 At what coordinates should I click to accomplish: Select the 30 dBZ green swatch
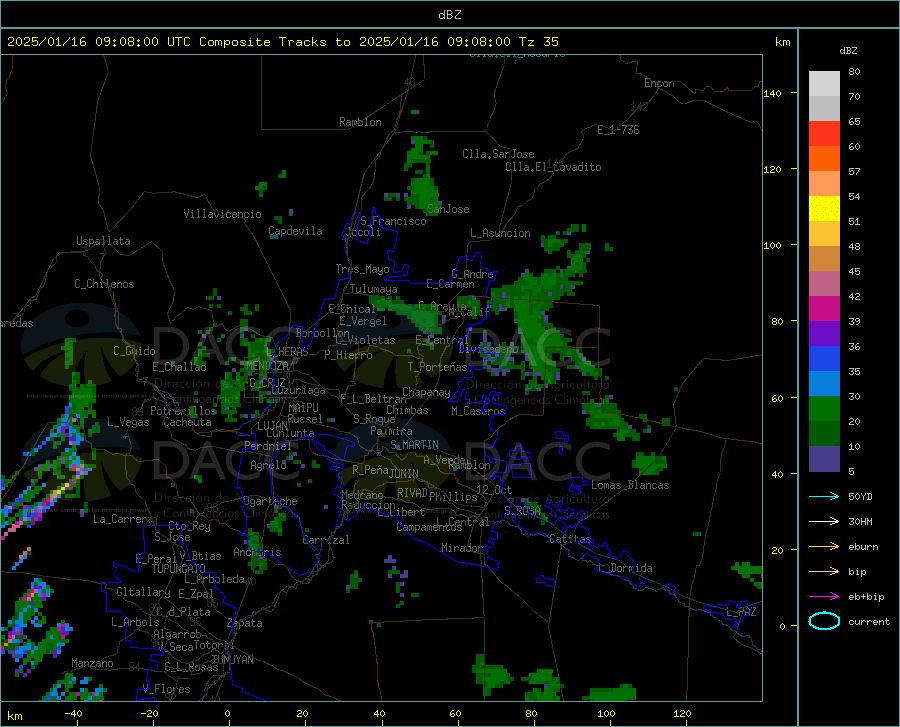pyautogui.click(x=824, y=409)
